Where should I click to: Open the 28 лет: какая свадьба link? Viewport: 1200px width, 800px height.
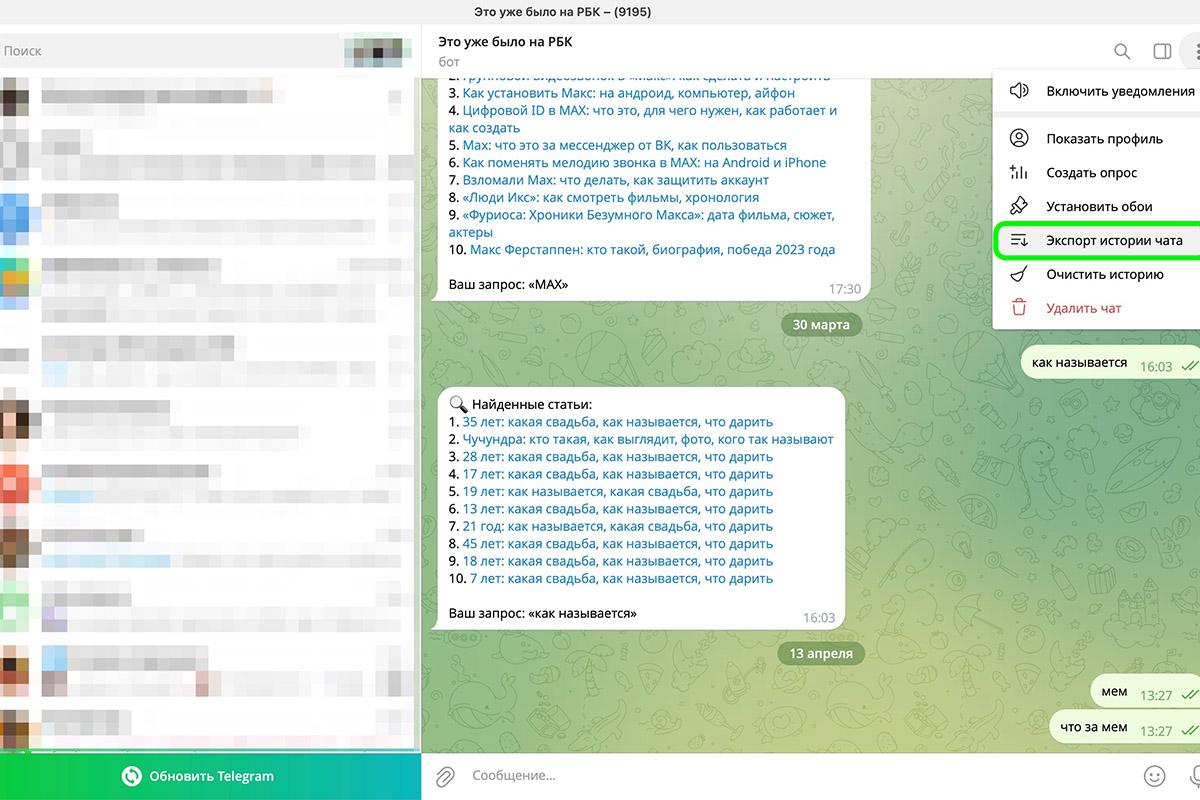click(617, 457)
